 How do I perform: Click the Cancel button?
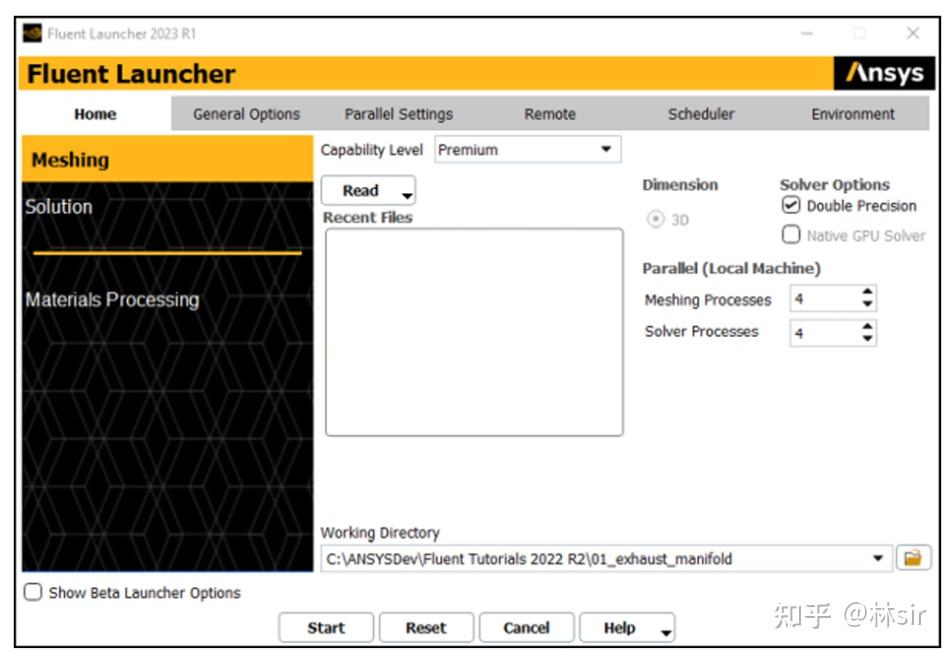pos(526,628)
